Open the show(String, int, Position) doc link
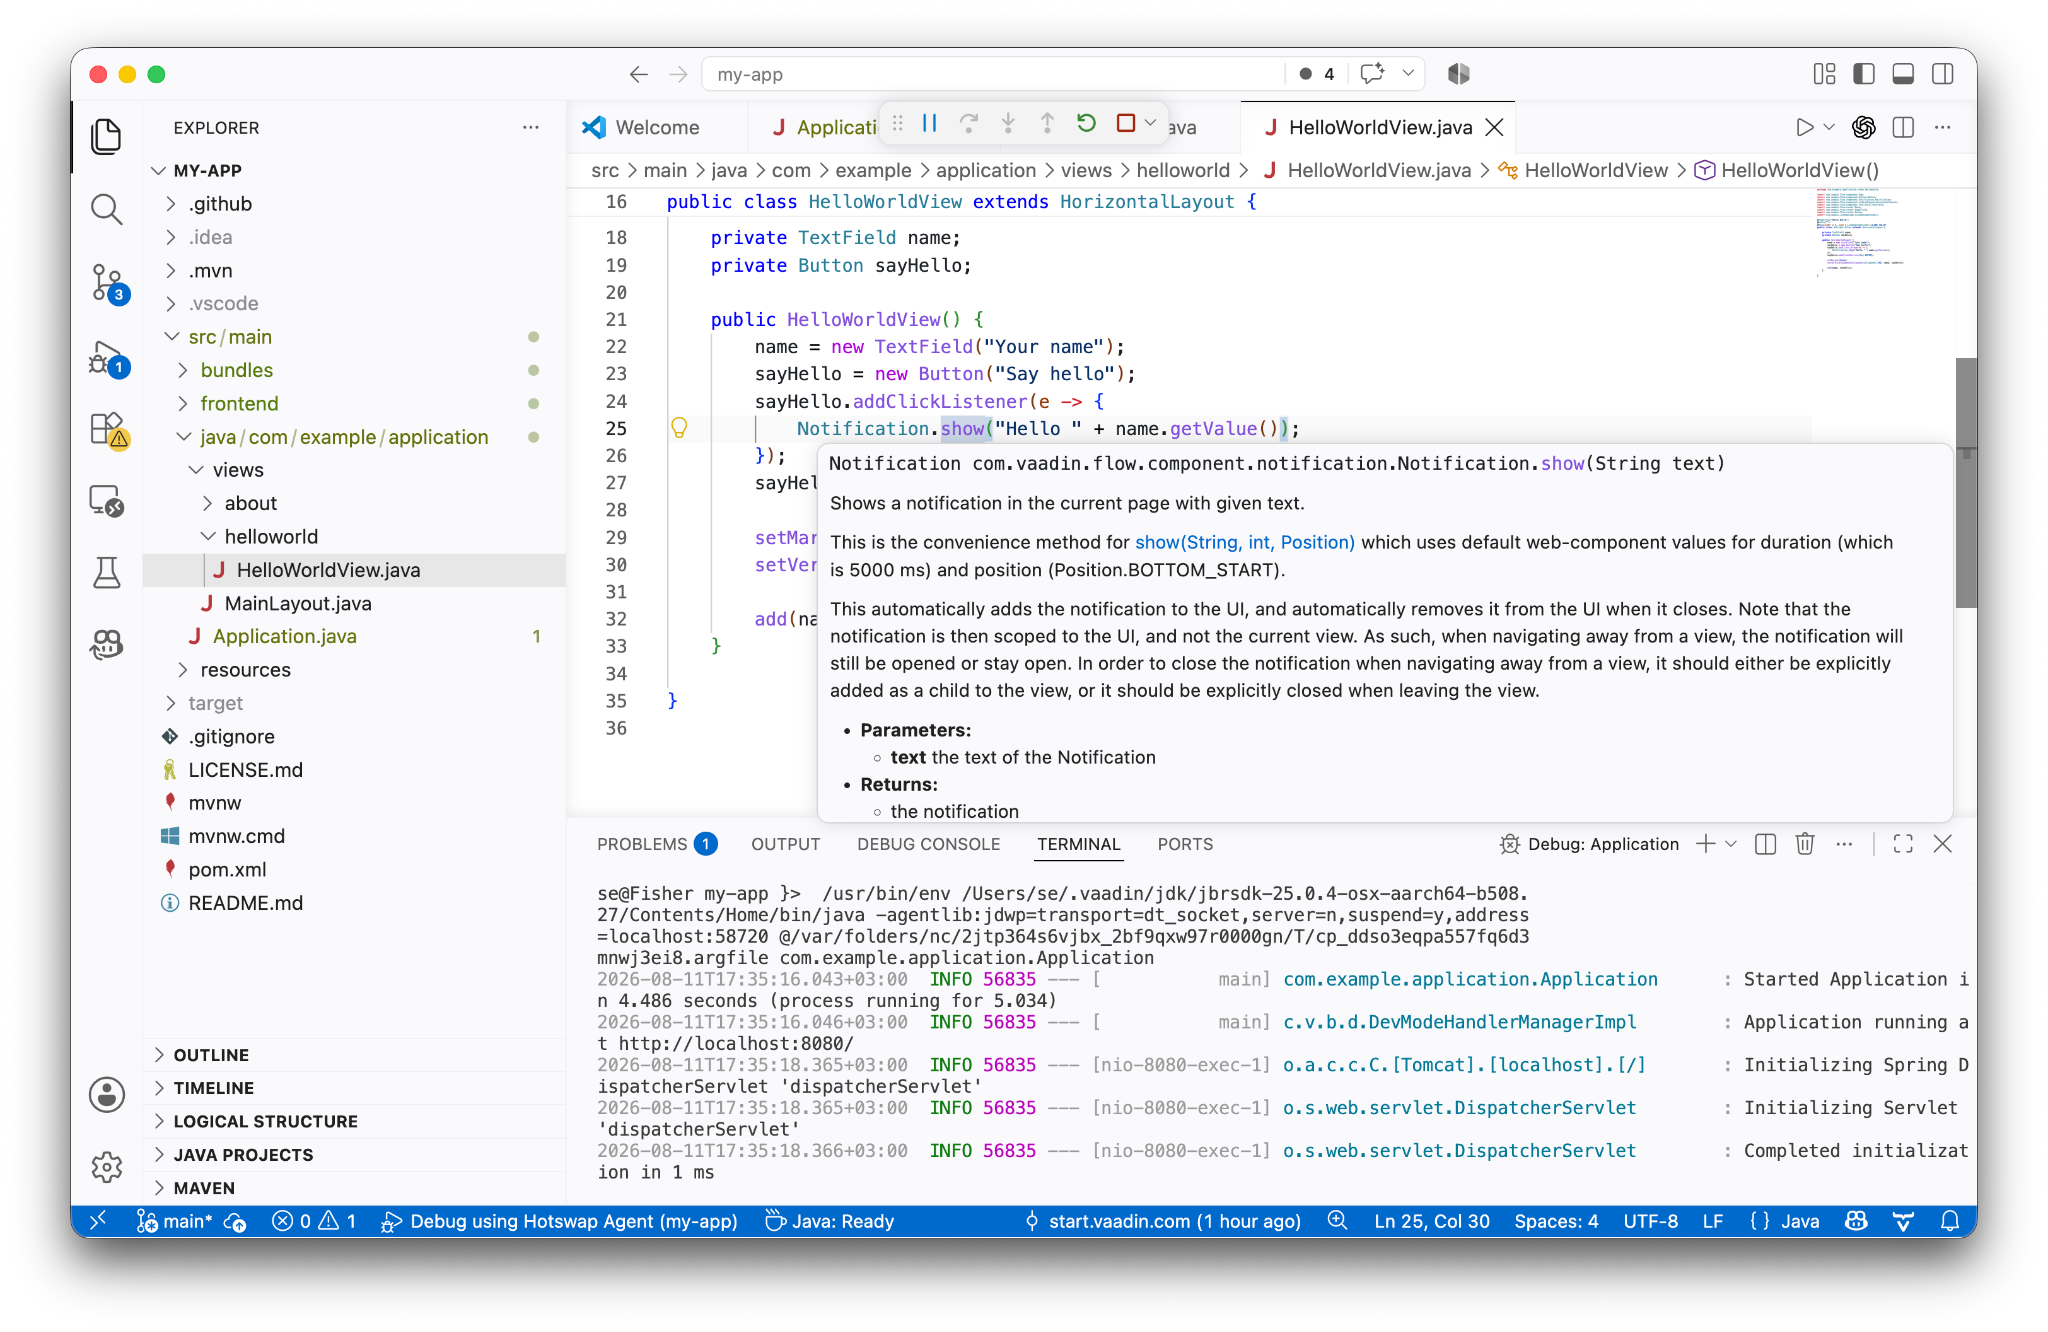This screenshot has width=2048, height=1332. tap(1245, 542)
